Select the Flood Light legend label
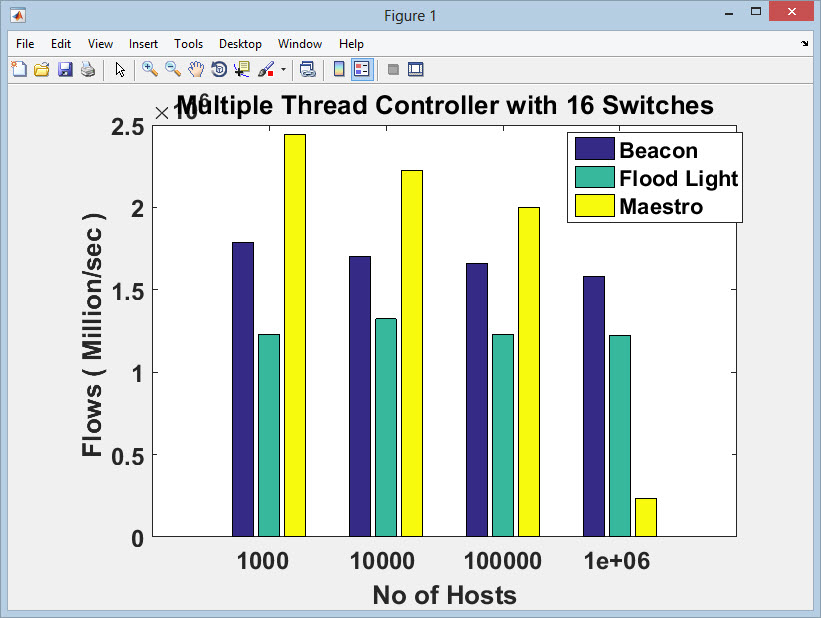821x618 pixels. [x=679, y=179]
